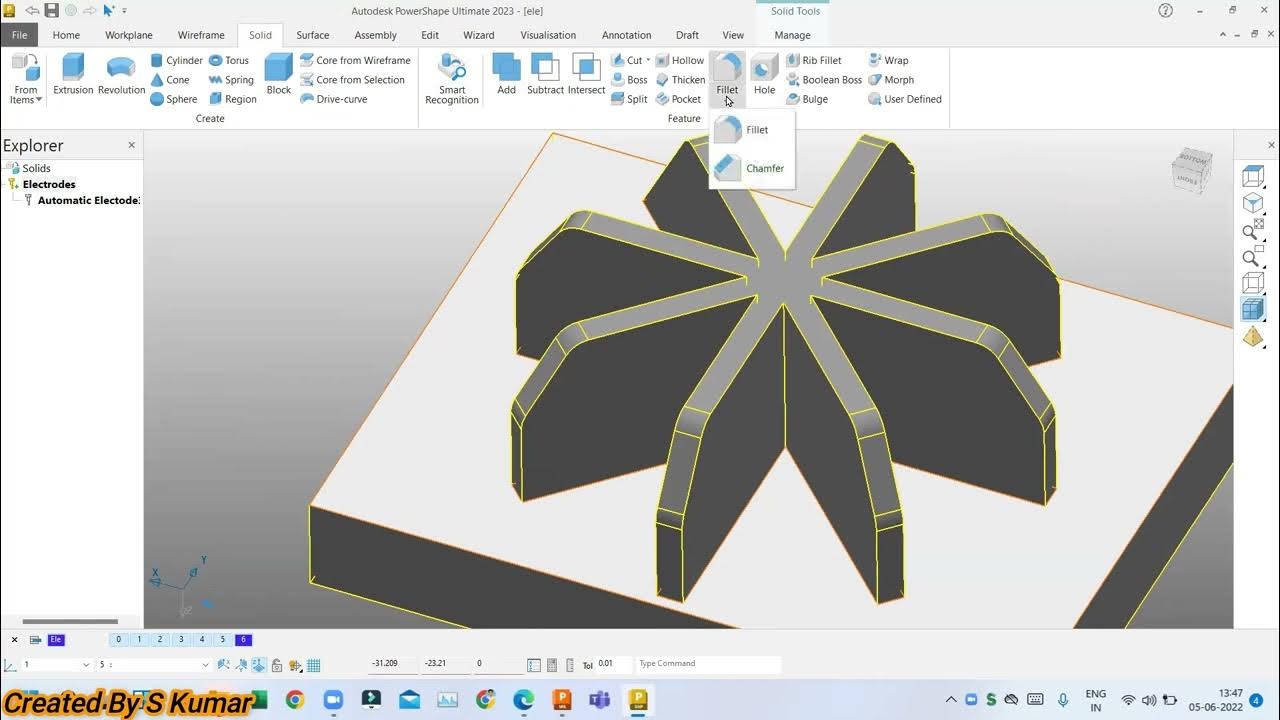Create a Torus primitive
Screen dimensions: 1280x720
click(229, 61)
